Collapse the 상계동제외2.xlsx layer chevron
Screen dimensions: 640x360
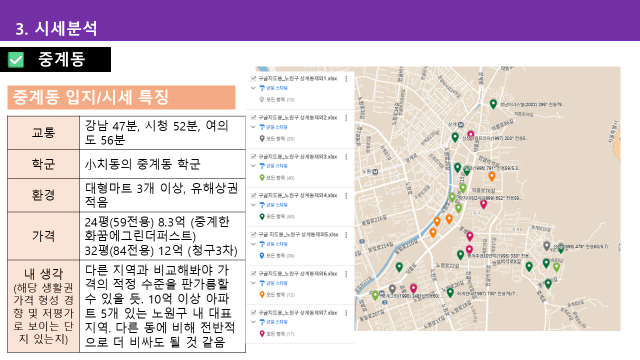coord(253,127)
